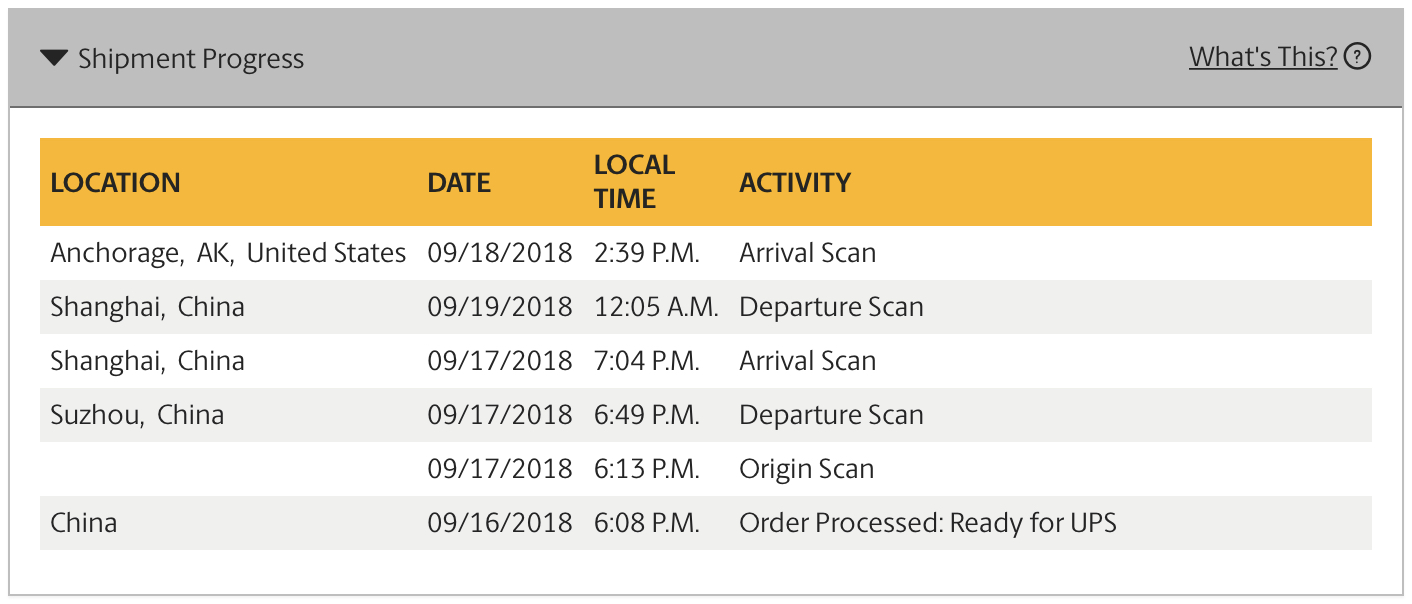The height and width of the screenshot is (604, 1412).
Task: Select the 09/19/2018 date cell
Action: pyautogui.click(x=500, y=307)
